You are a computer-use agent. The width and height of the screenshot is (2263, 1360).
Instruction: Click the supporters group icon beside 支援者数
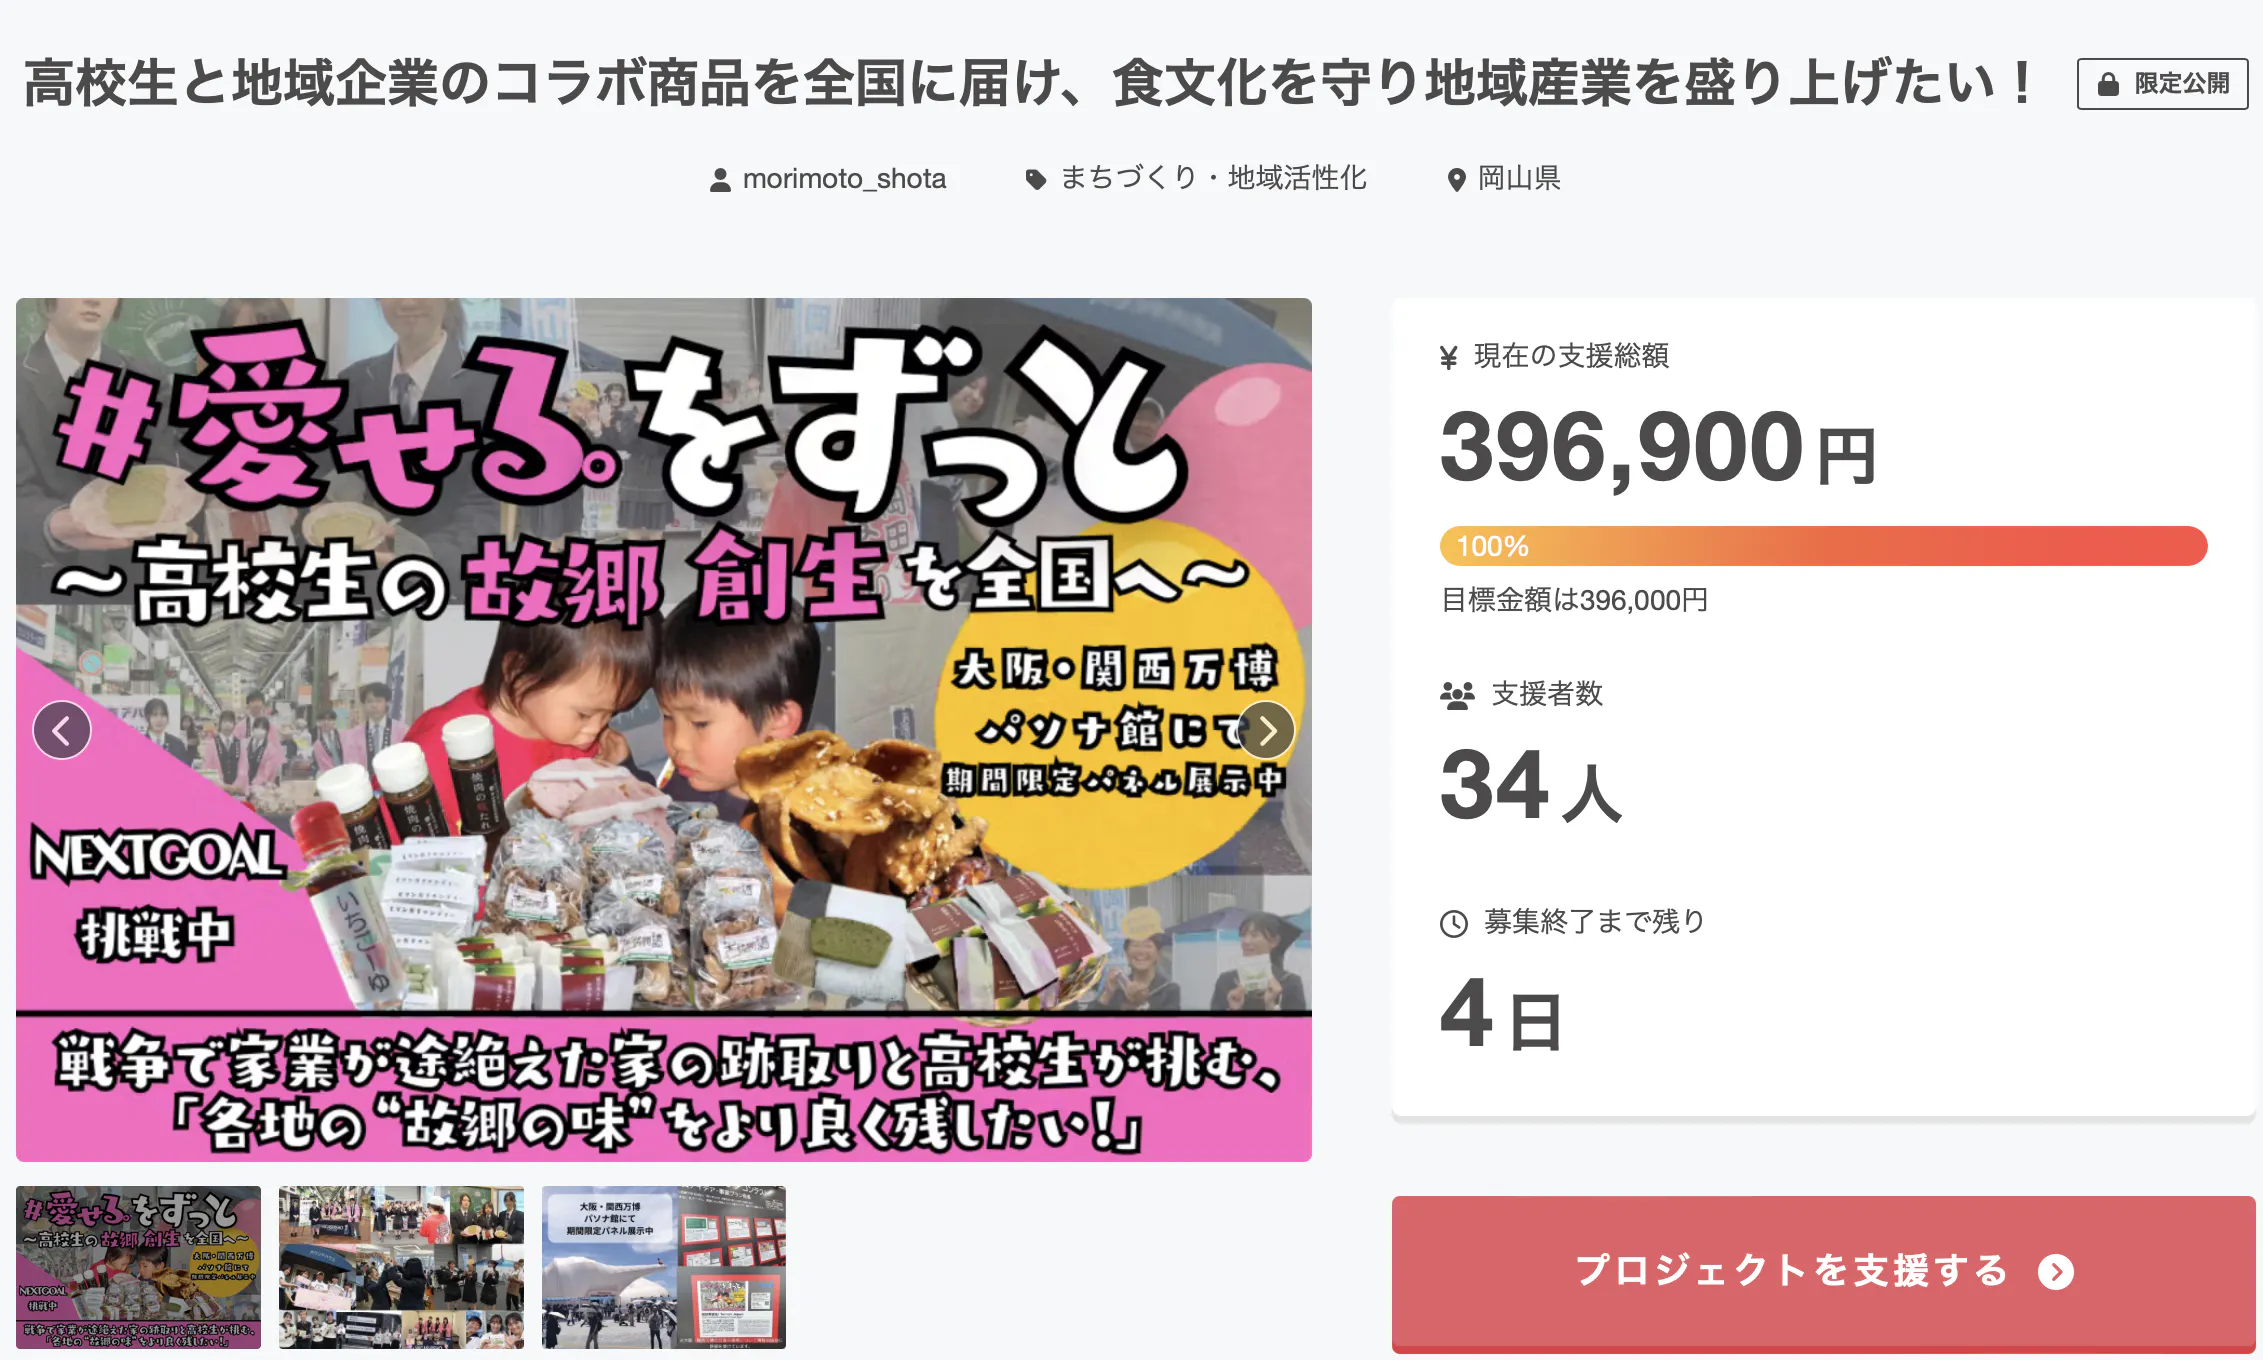click(1457, 695)
